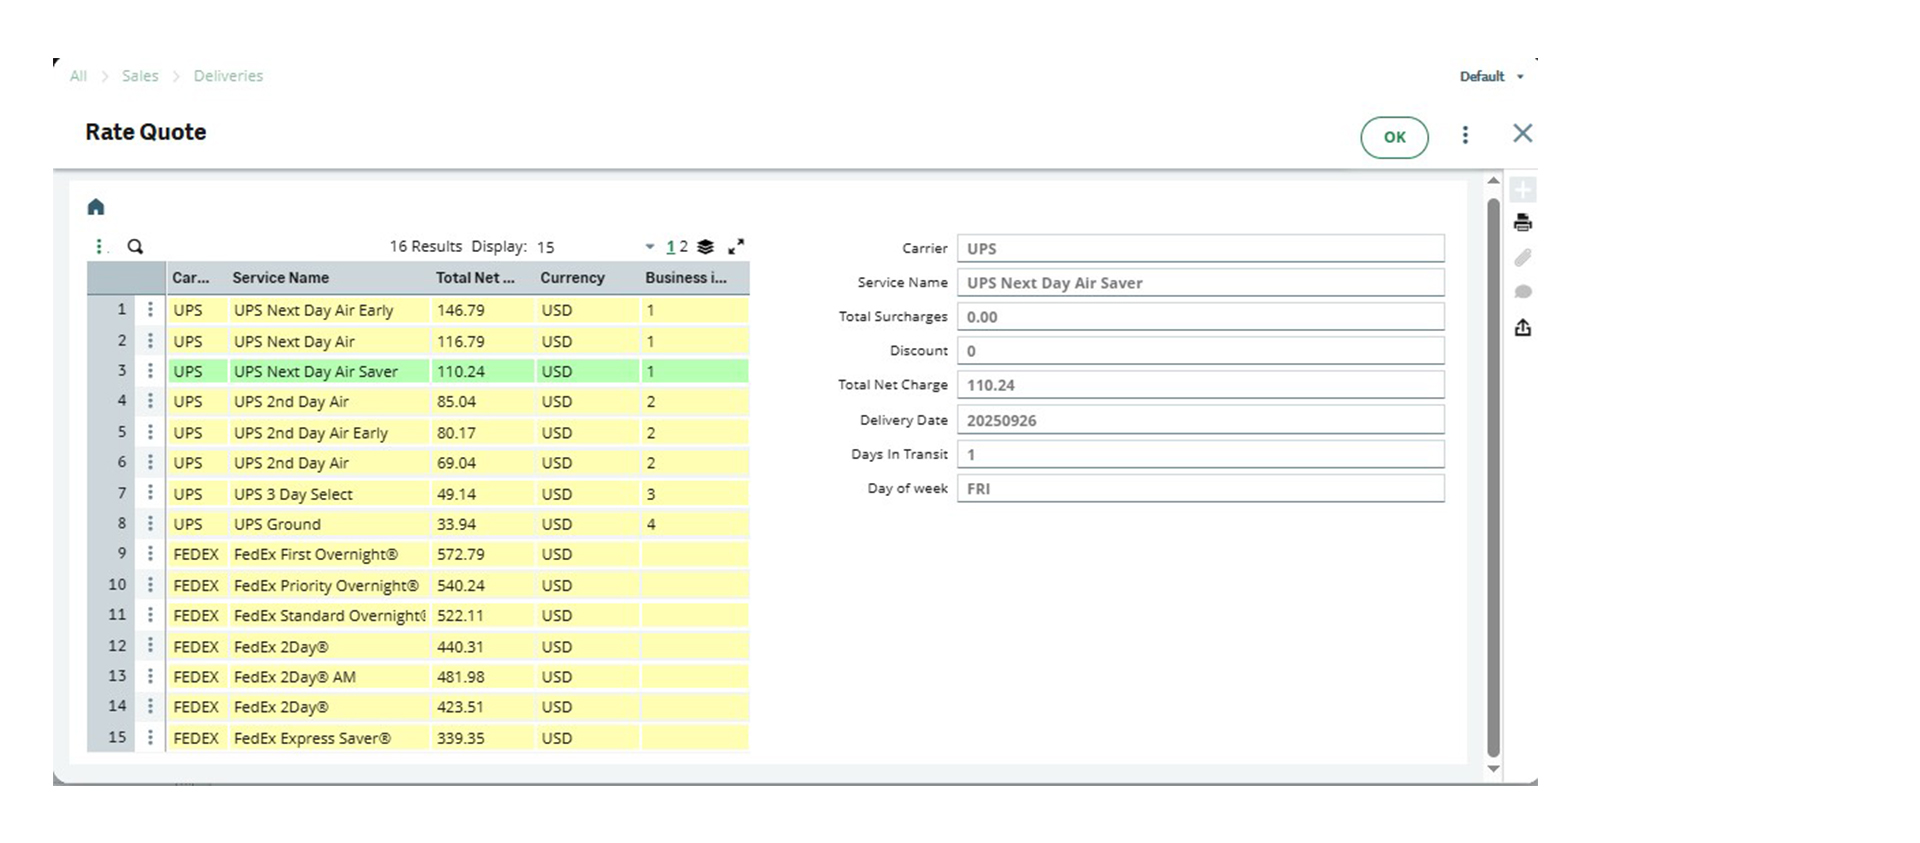Viewport: 1920px width, 843px height.
Task: Click the stacked layers icon in grid toolbar
Action: 706,246
